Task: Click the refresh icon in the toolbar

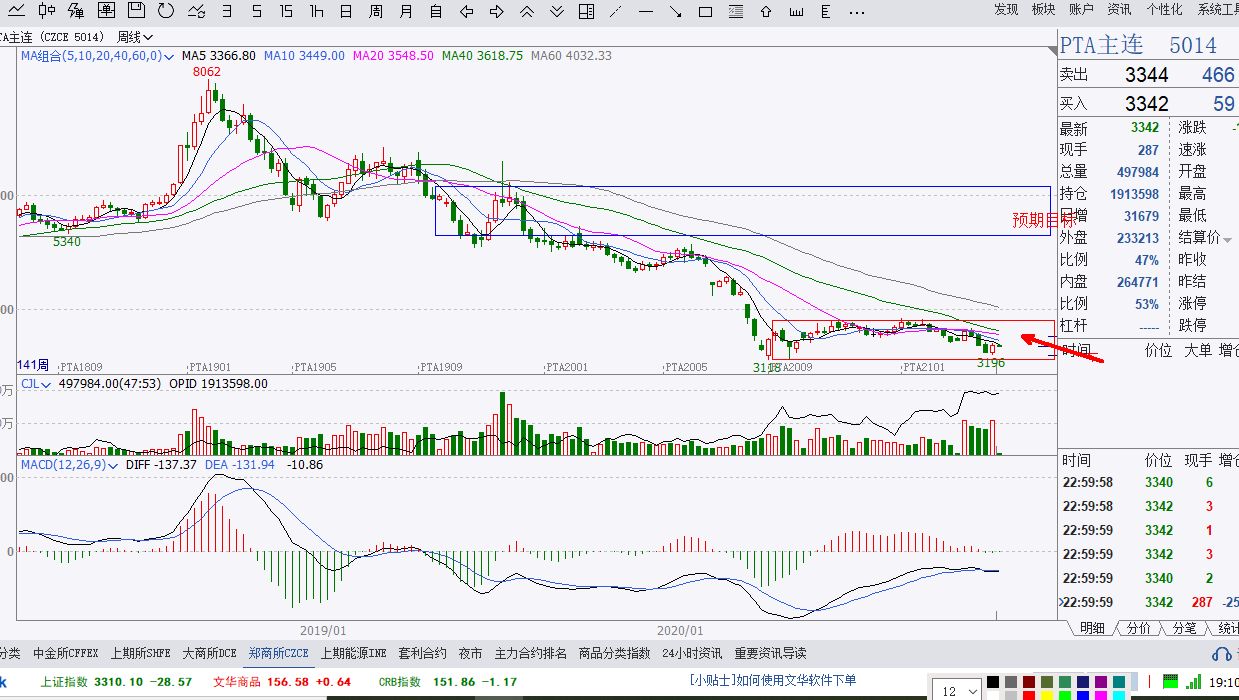Action: 166,11
